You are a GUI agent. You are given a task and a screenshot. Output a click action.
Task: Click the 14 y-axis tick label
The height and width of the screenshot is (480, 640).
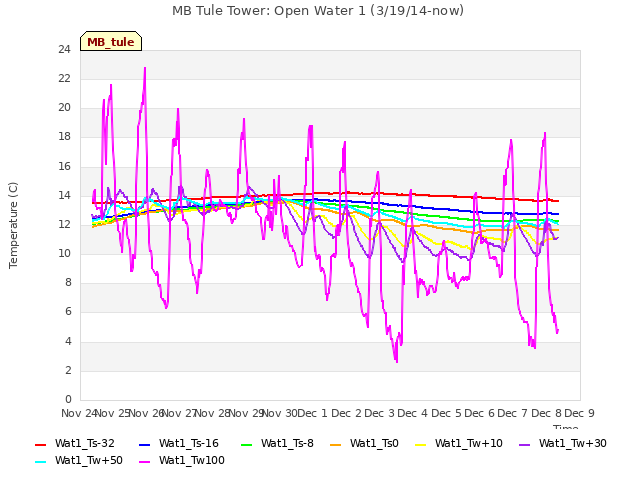click(64, 196)
